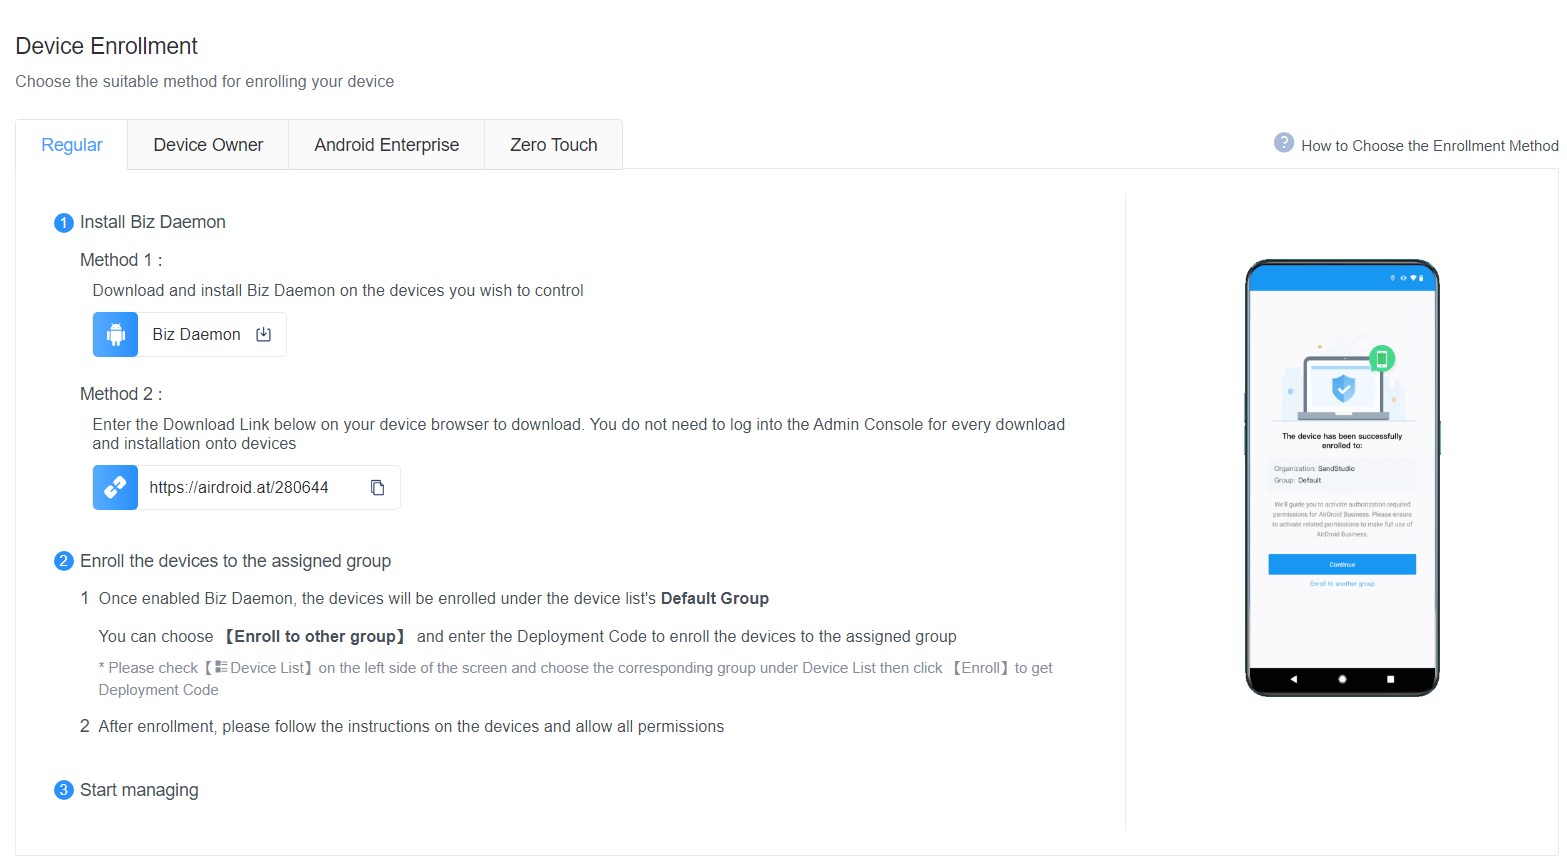This screenshot has height=868, width=1567.
Task: Click the step 1 number badge
Action: tap(64, 223)
